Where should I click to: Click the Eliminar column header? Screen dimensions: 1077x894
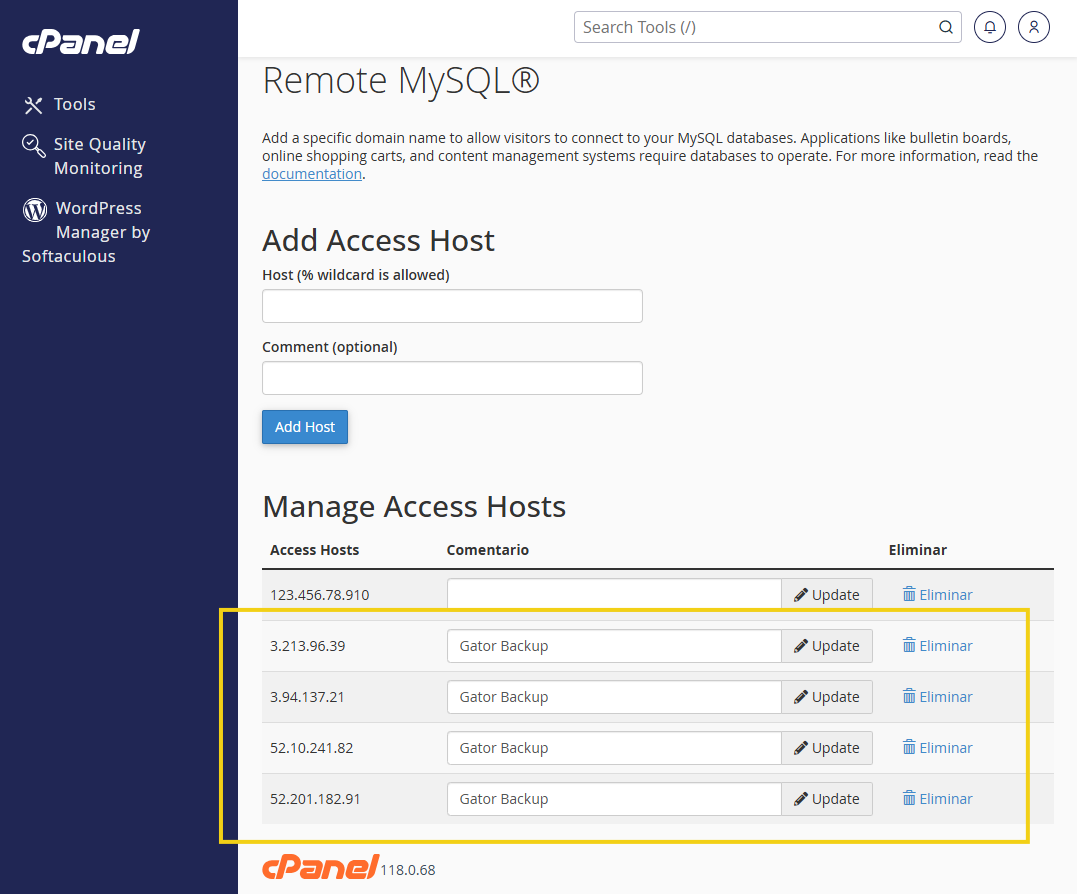[918, 550]
